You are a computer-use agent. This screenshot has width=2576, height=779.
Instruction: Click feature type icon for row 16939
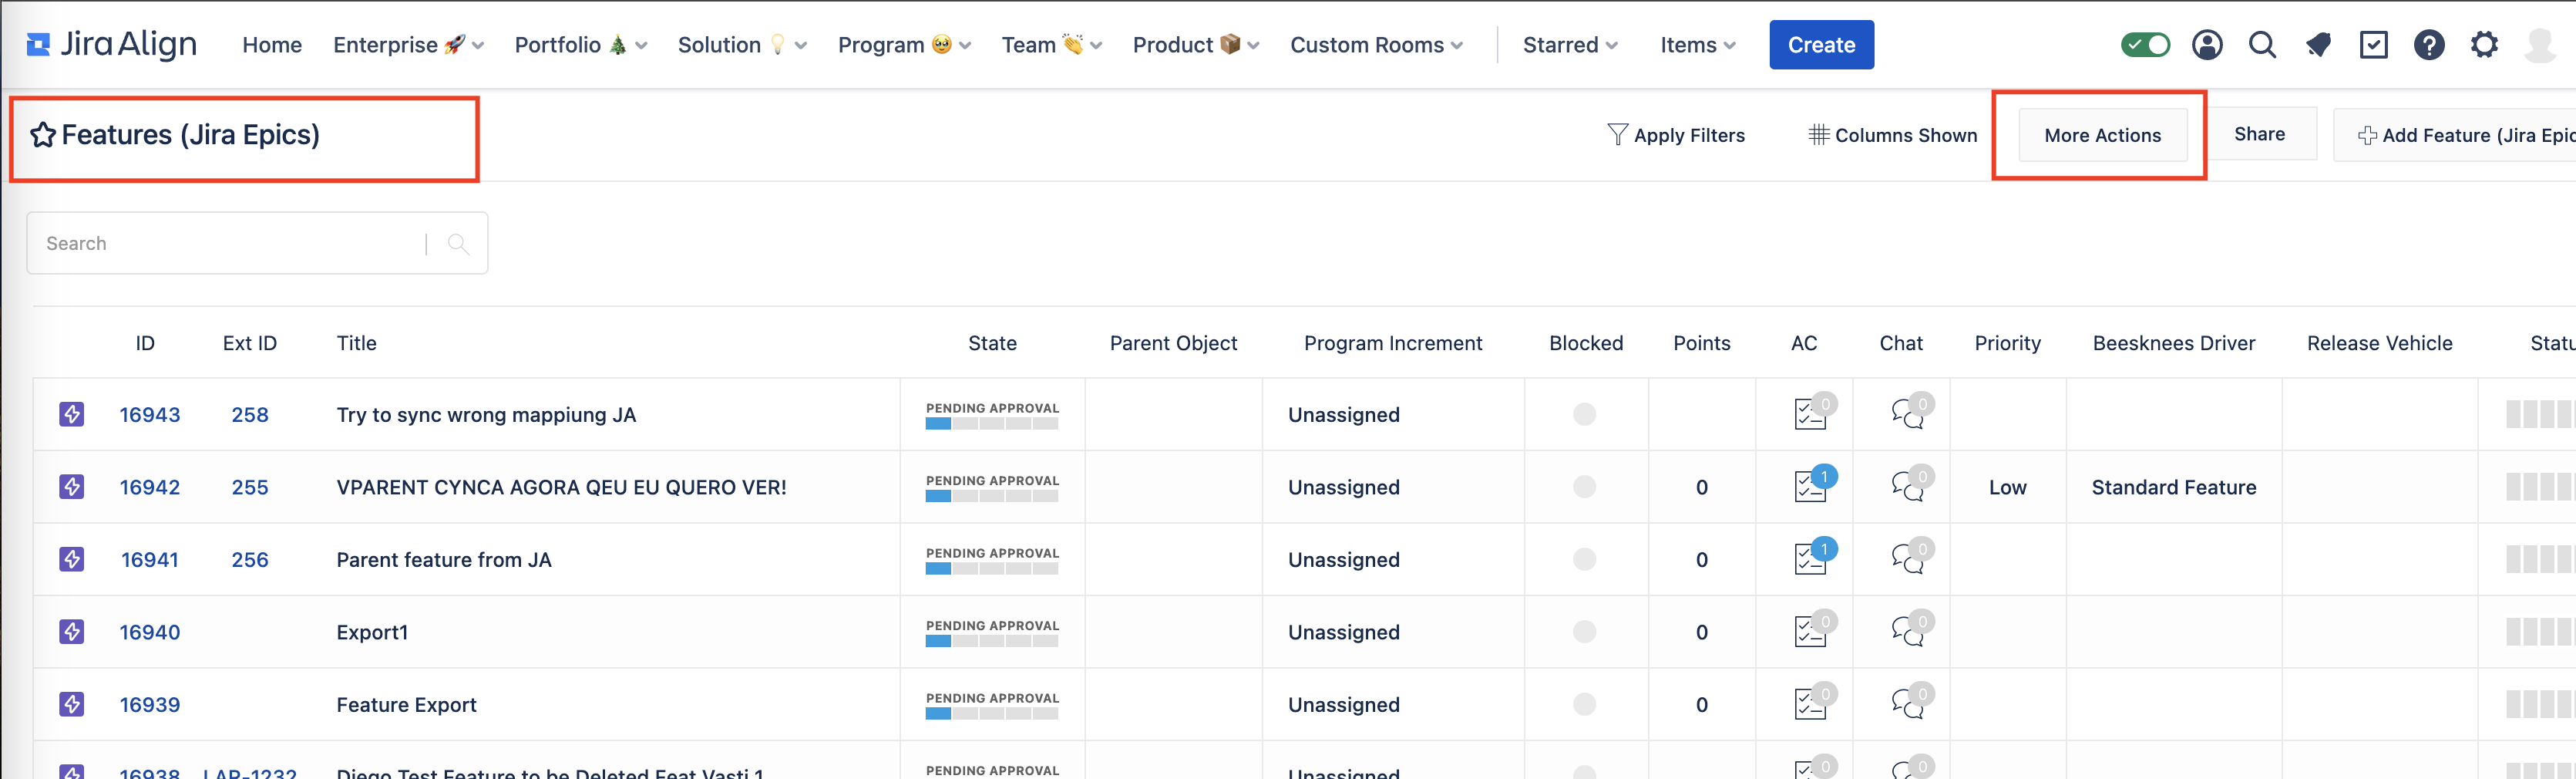[x=71, y=704]
